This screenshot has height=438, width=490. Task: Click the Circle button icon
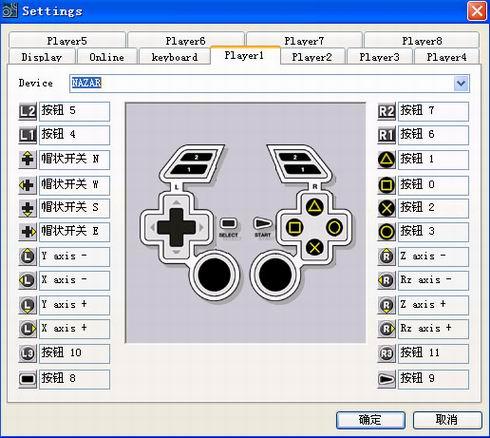(387, 232)
